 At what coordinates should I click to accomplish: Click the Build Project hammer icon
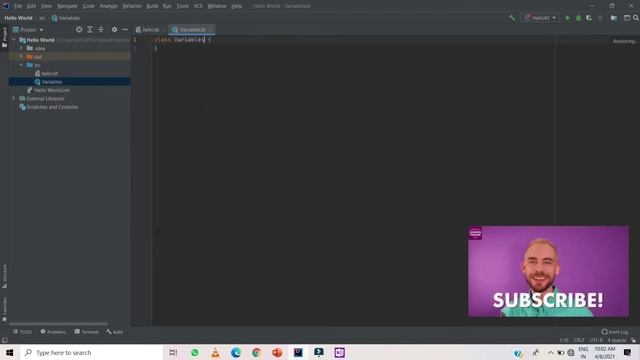point(512,18)
